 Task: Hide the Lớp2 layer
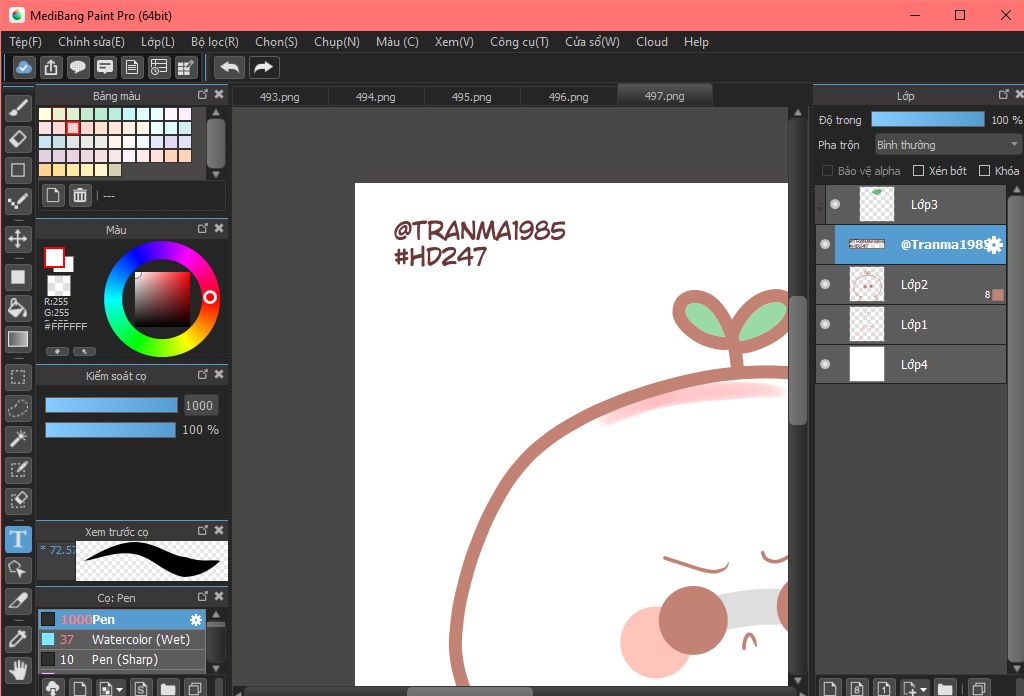pos(825,284)
